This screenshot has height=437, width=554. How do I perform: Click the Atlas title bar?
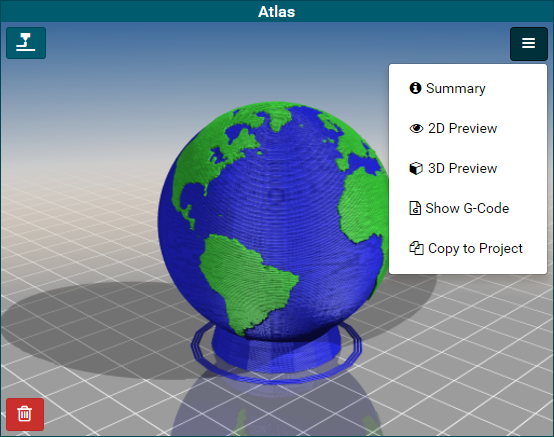click(277, 11)
